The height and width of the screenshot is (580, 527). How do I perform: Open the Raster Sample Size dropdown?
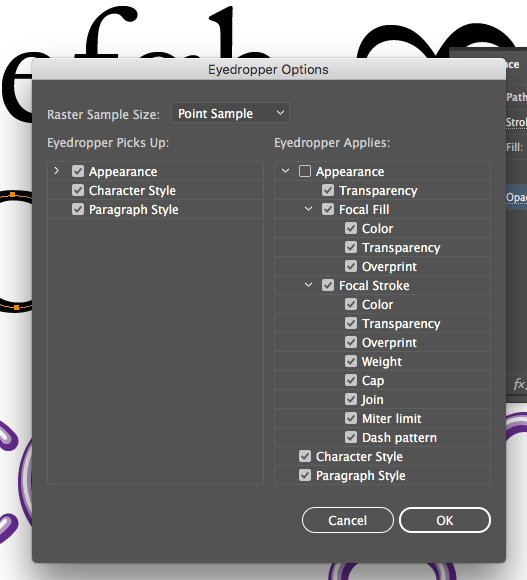pos(230,113)
